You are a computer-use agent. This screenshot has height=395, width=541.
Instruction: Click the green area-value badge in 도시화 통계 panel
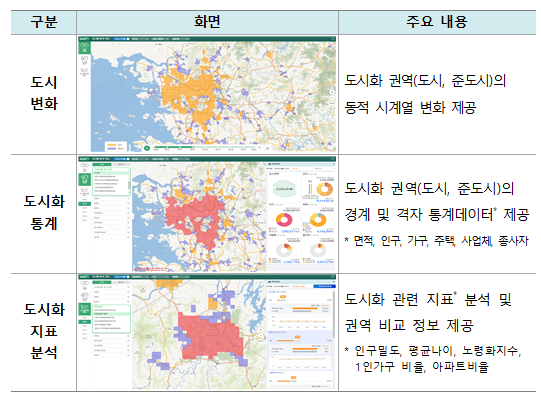tap(284, 189)
